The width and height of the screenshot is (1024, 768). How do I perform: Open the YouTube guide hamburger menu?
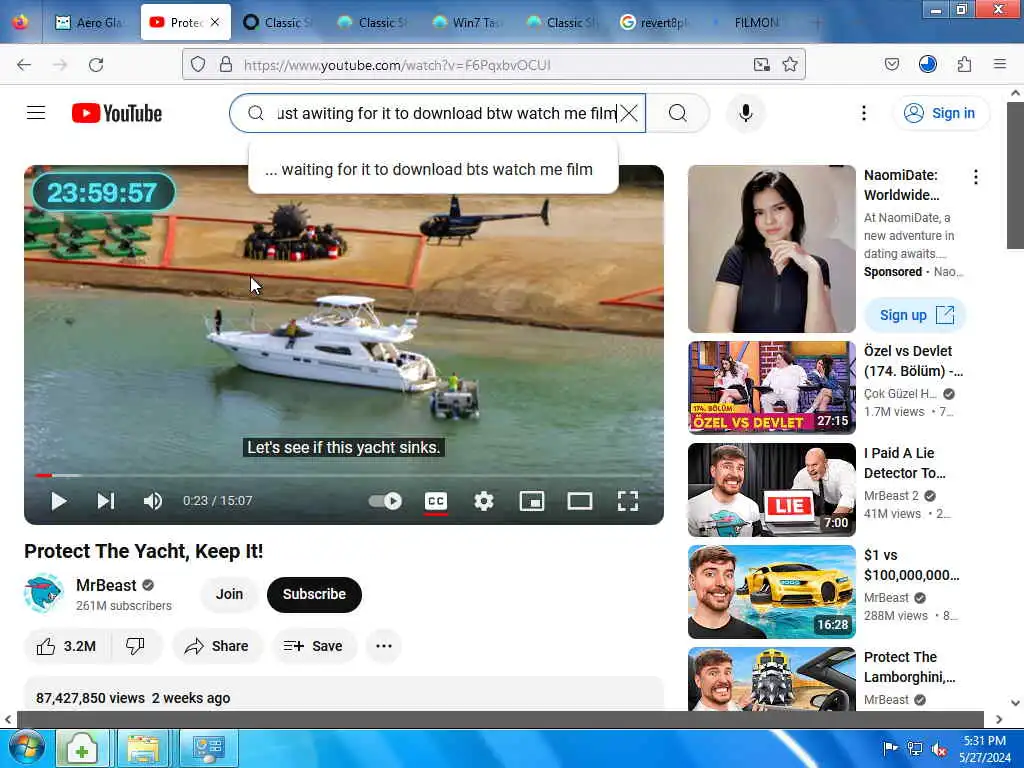[36, 113]
